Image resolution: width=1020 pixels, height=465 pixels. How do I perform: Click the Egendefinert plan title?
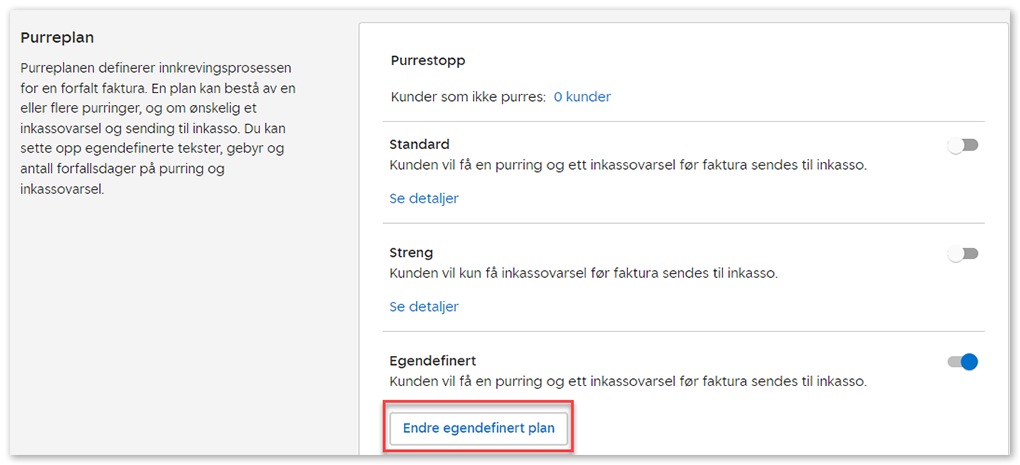(431, 360)
